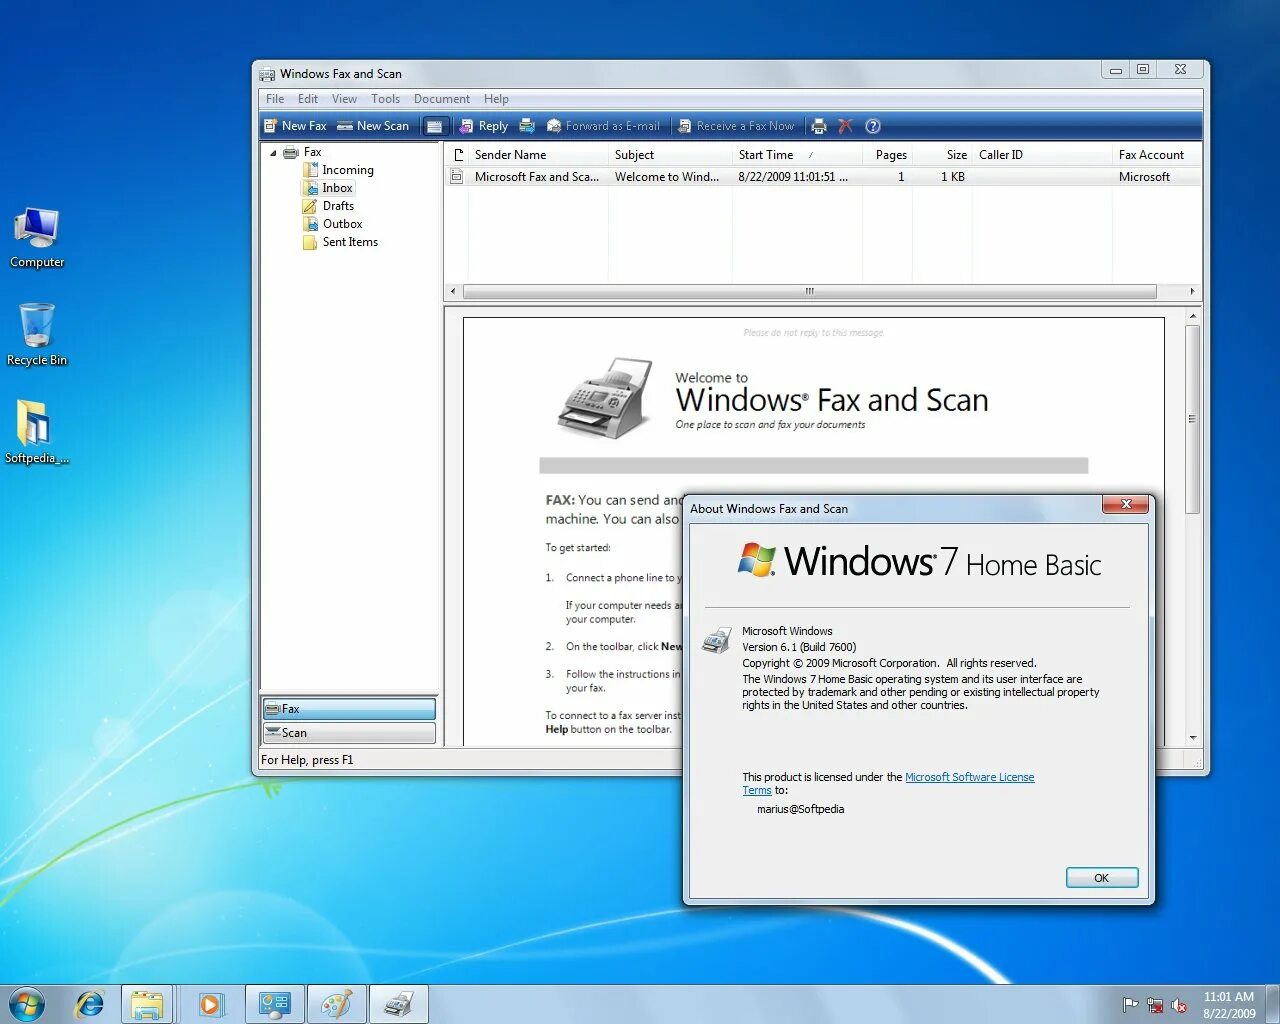Open Windows Explorer from taskbar
Image resolution: width=1280 pixels, height=1024 pixels.
click(x=148, y=1004)
